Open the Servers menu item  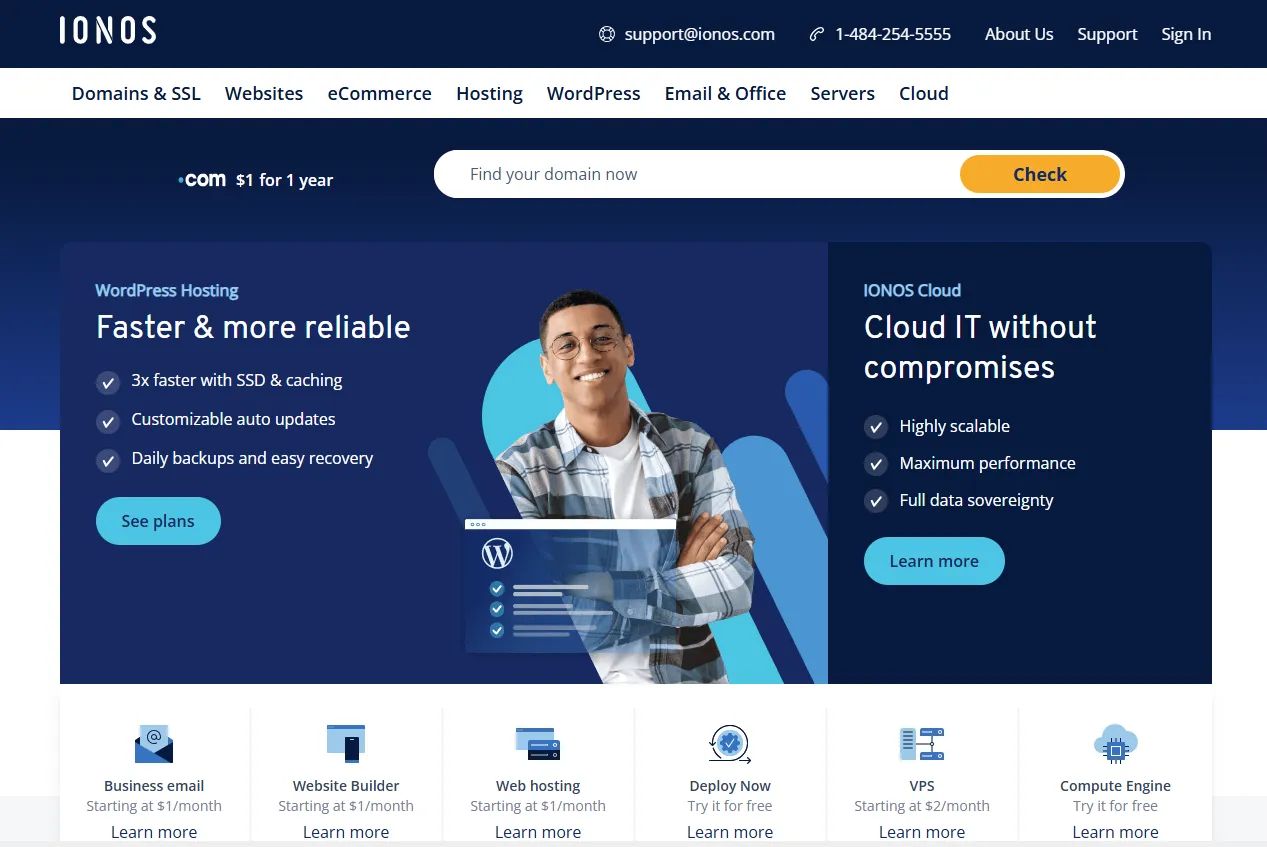coord(842,93)
